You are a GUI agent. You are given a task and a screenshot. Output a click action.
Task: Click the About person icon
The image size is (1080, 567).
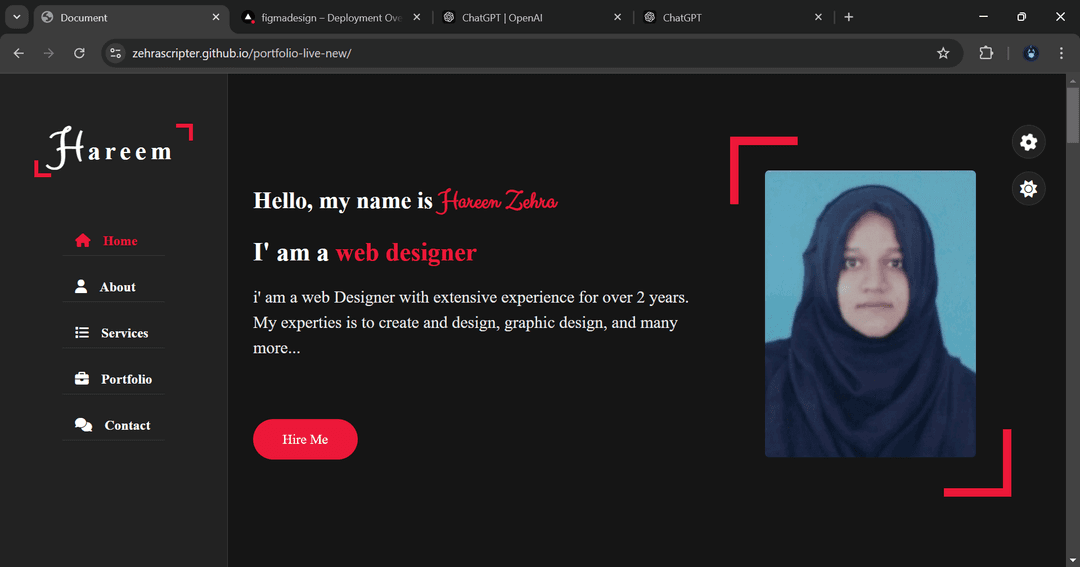point(81,287)
